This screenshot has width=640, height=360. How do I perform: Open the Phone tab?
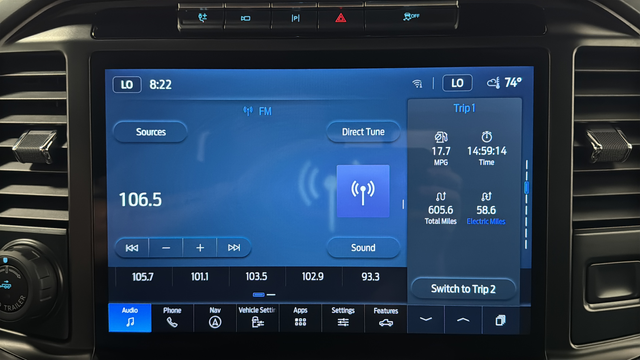tap(172, 318)
